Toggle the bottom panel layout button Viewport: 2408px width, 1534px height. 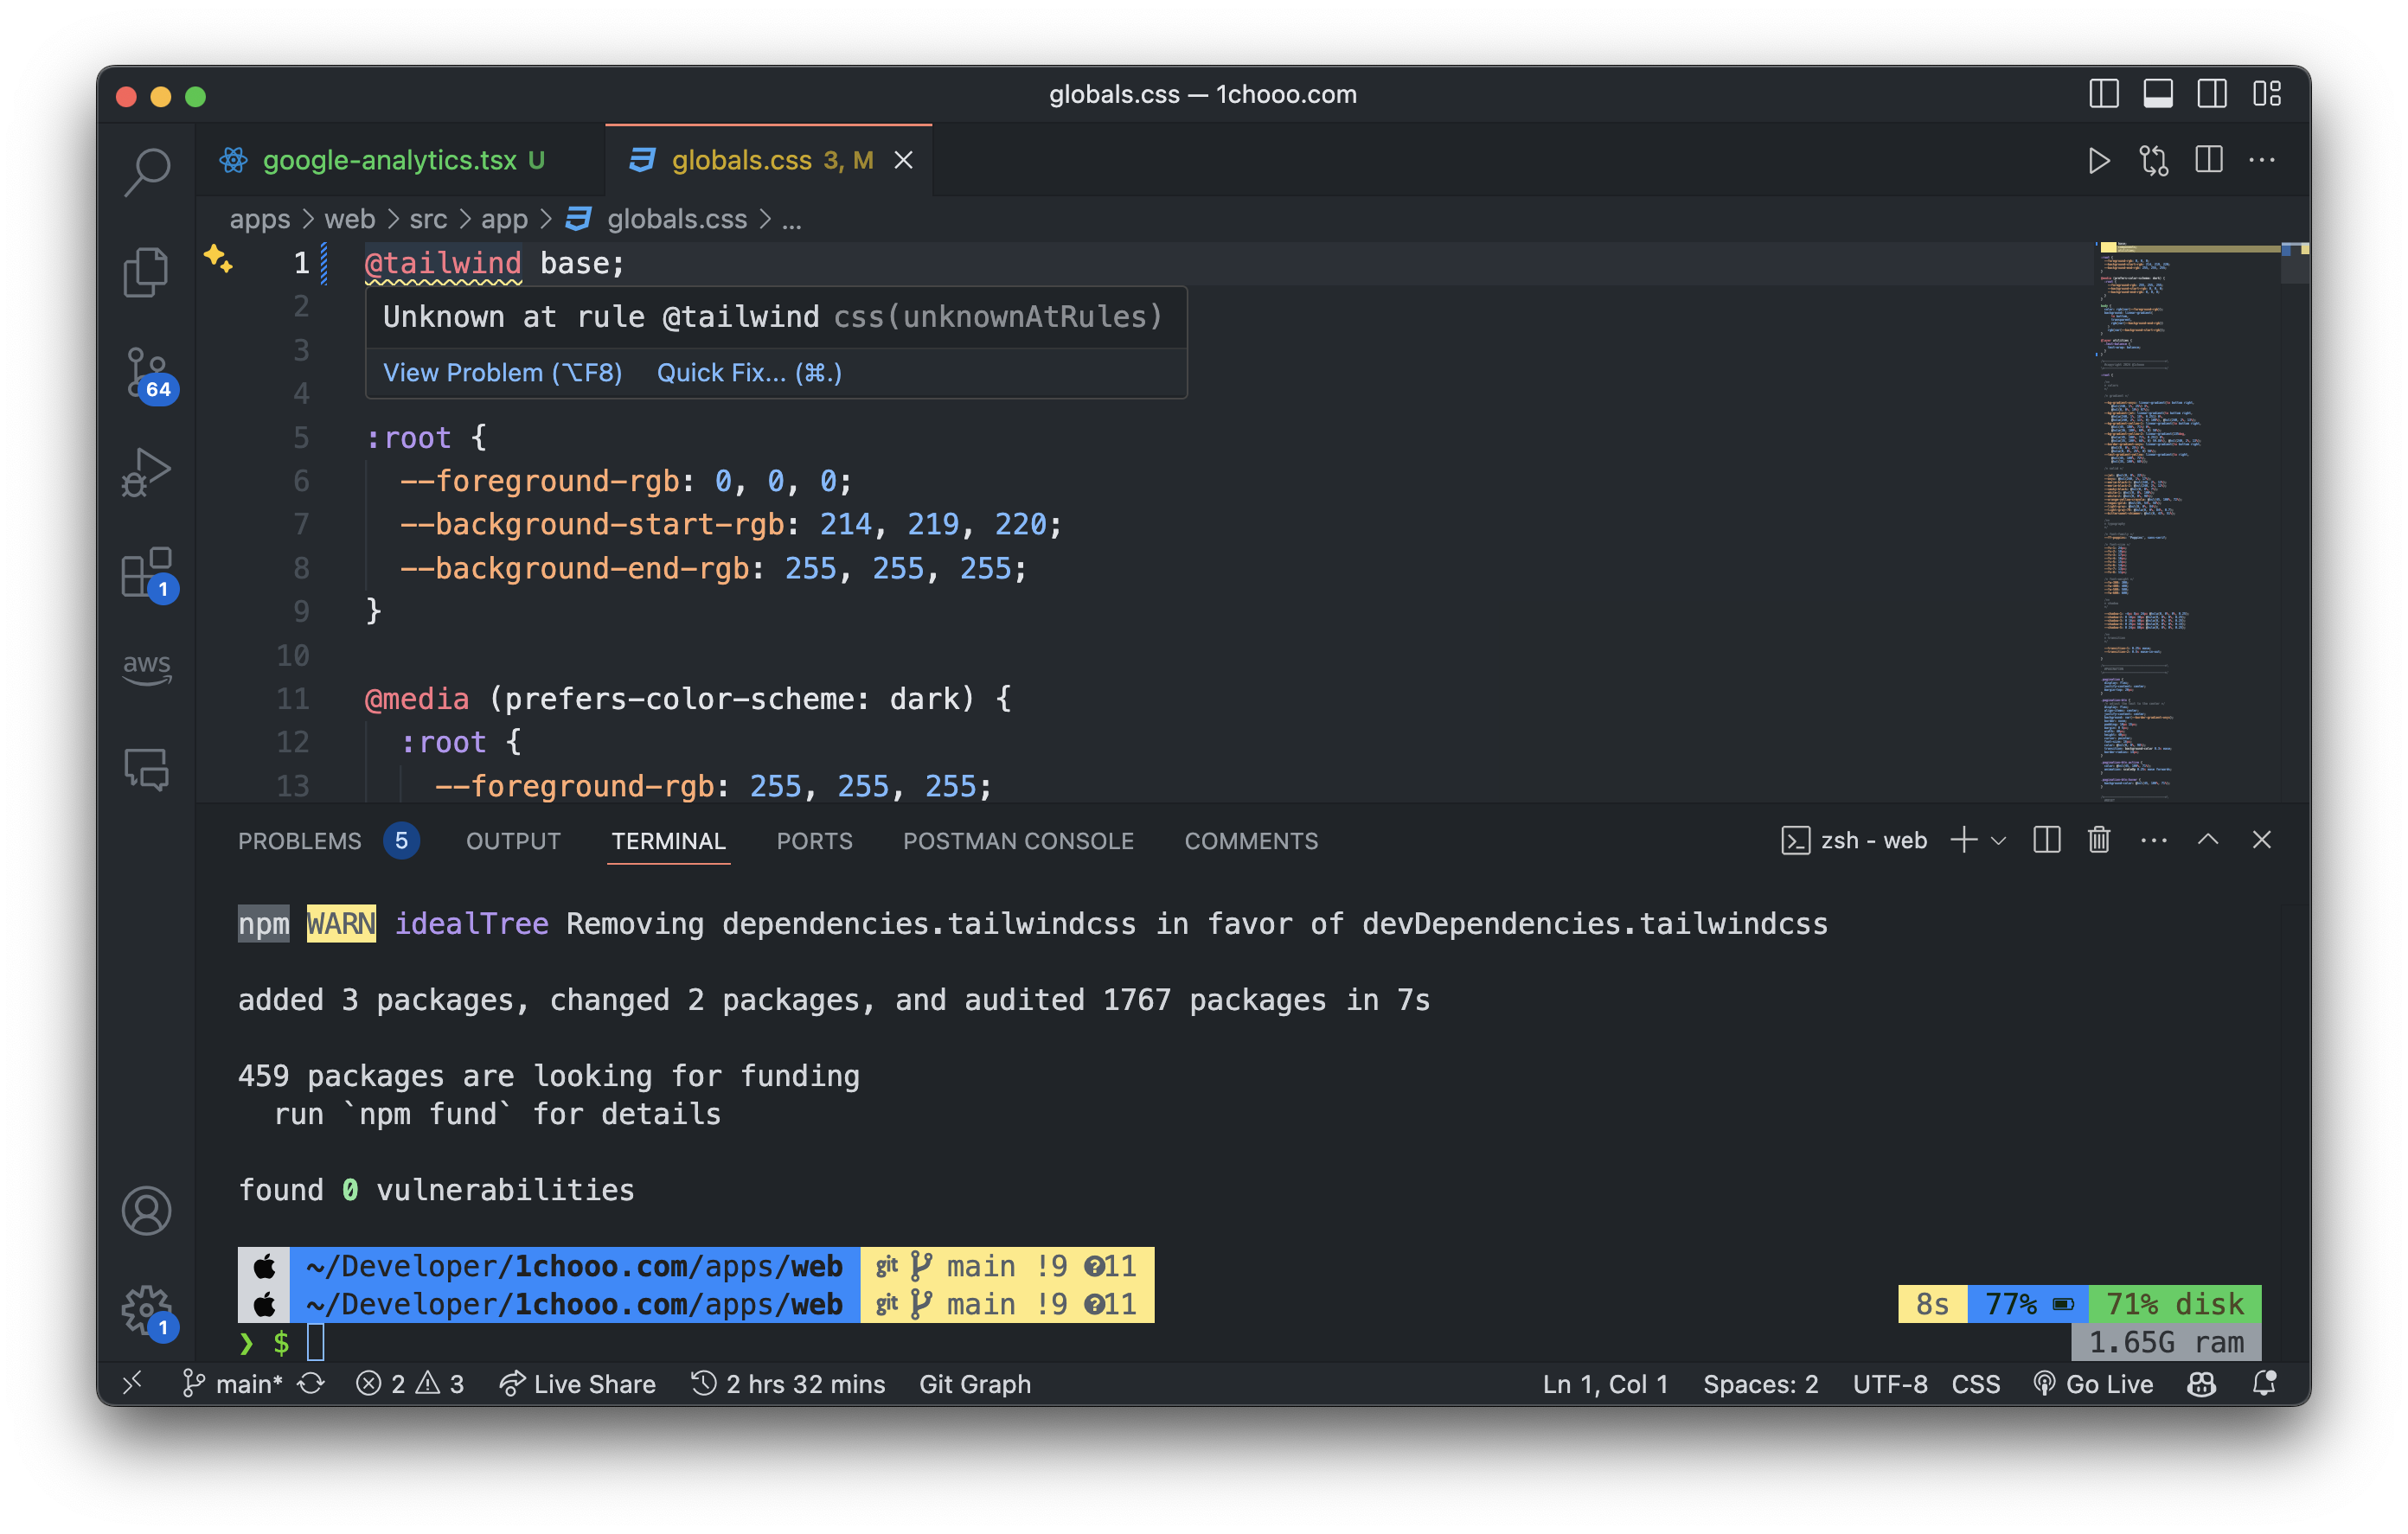[x=2158, y=94]
